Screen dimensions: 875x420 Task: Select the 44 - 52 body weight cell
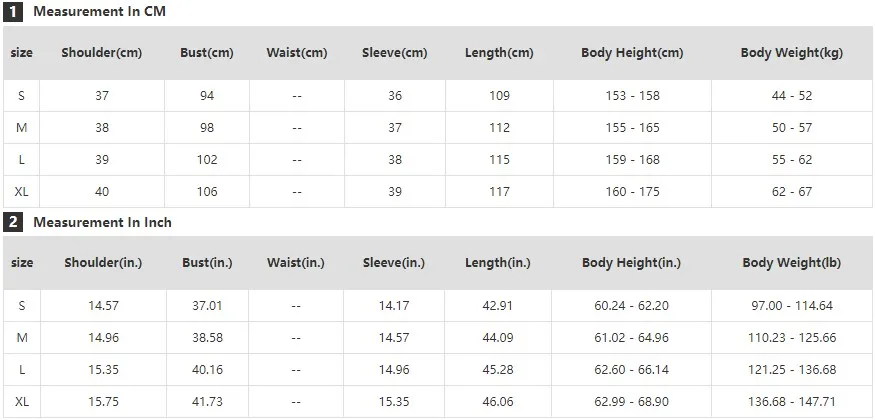click(x=792, y=96)
